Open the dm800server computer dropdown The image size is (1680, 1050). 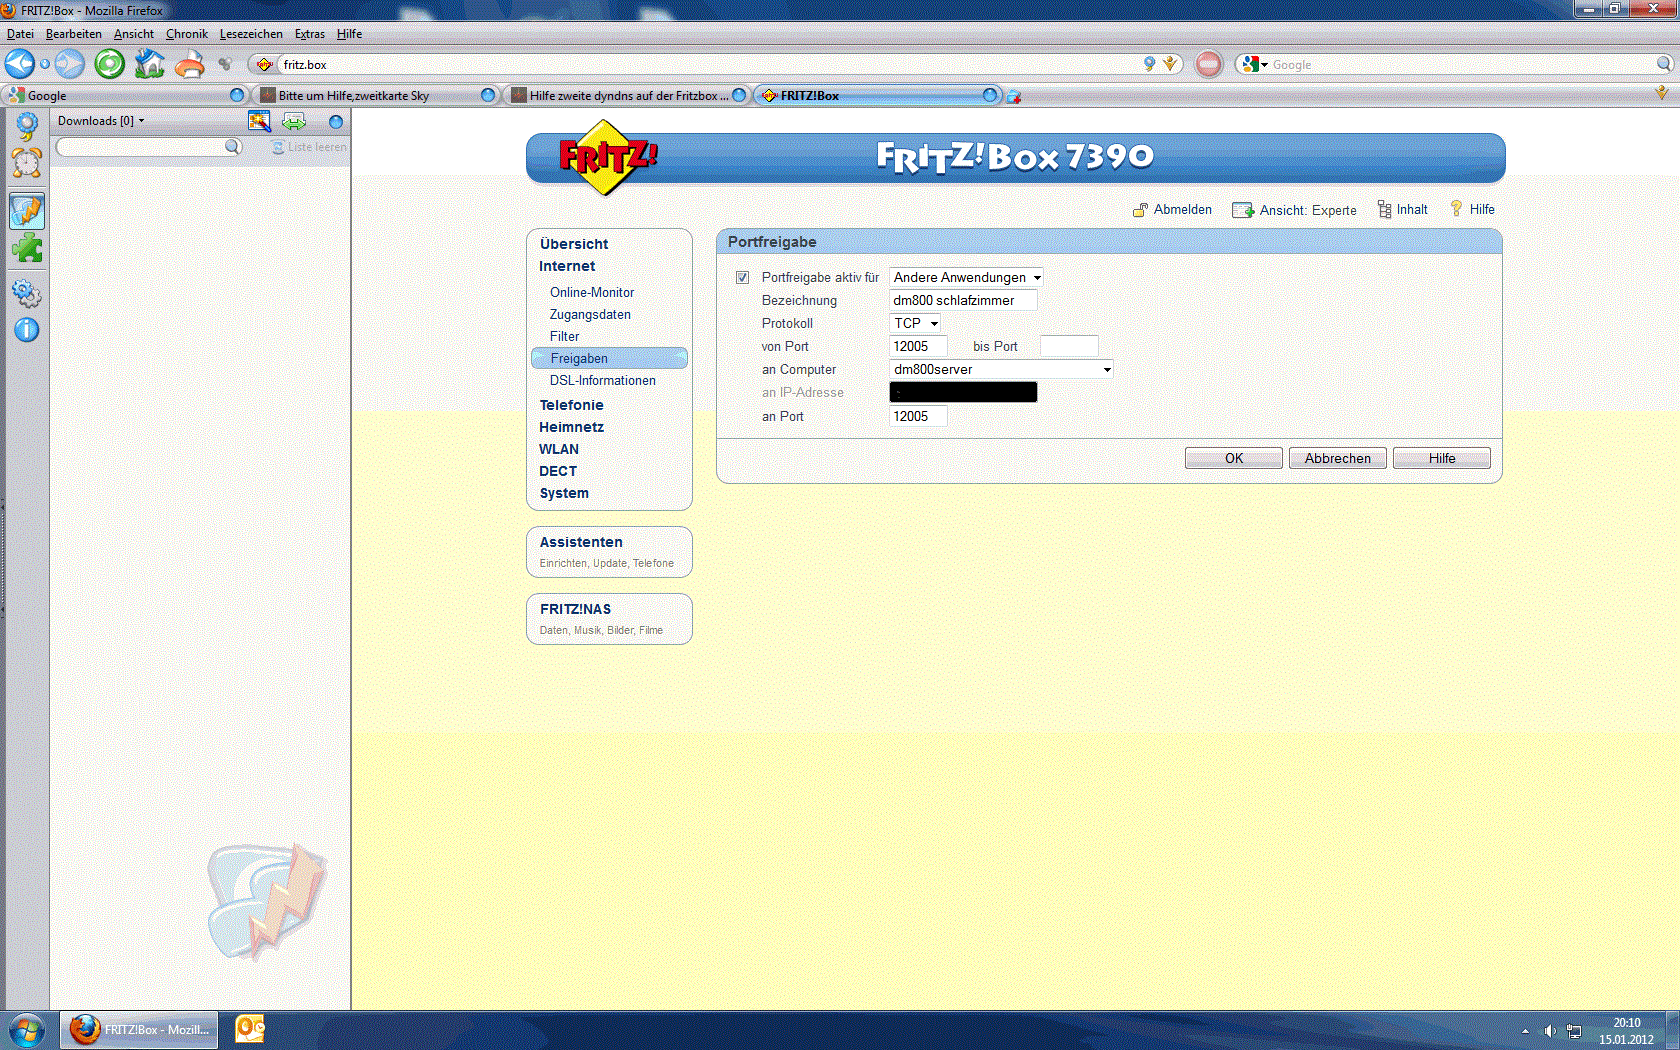(1001, 369)
